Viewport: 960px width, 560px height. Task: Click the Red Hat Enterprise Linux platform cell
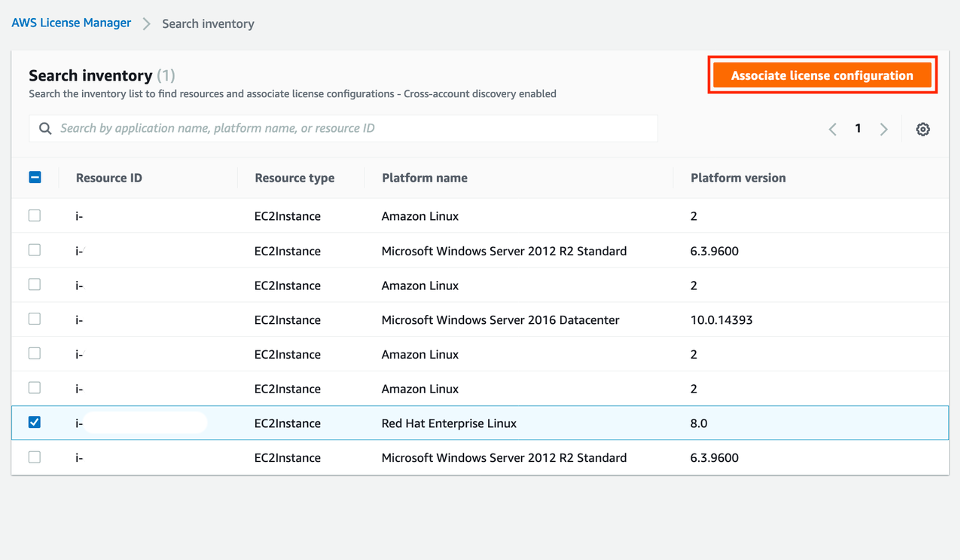(x=449, y=423)
